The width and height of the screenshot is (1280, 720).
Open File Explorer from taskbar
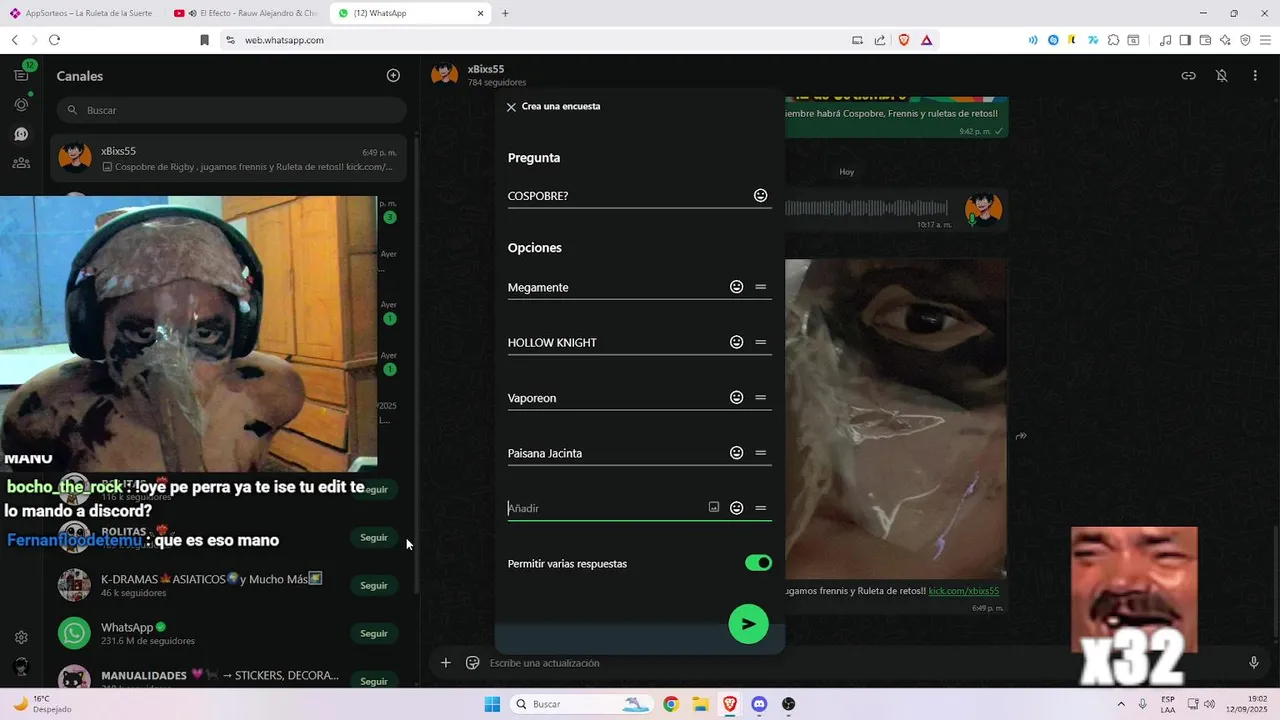tap(700, 704)
